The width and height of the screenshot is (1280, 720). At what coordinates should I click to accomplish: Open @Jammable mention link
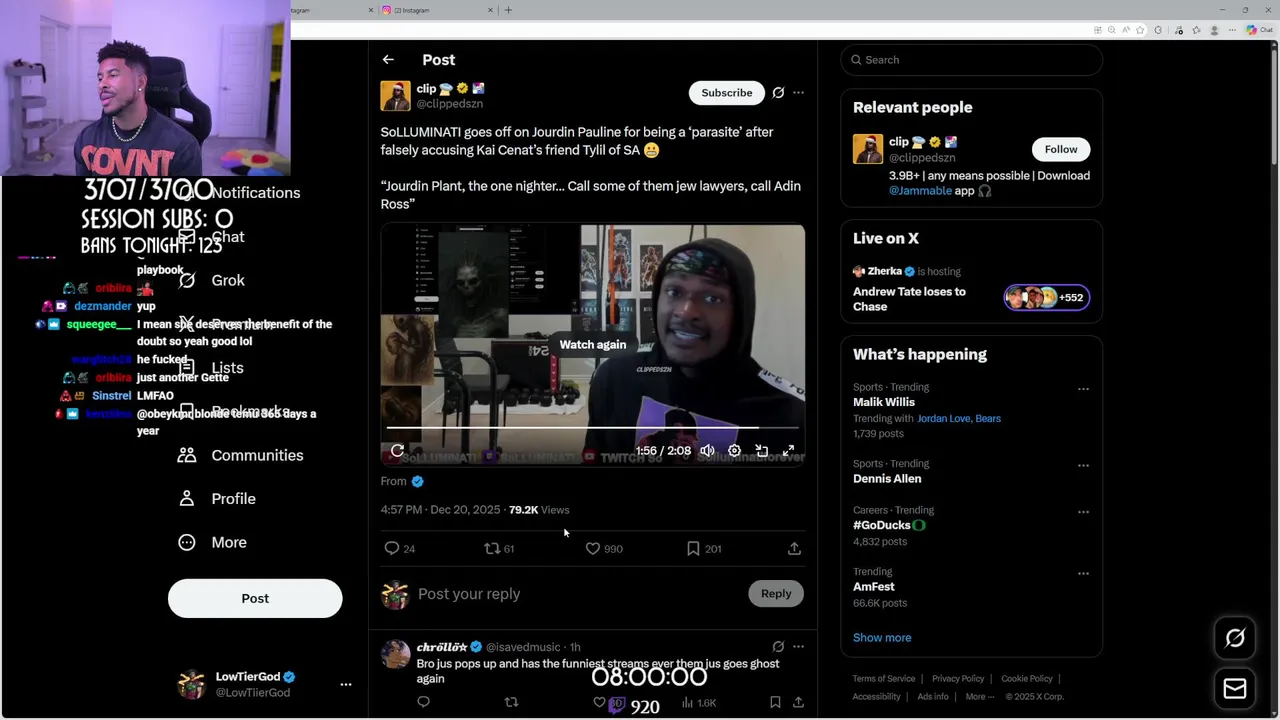point(920,191)
